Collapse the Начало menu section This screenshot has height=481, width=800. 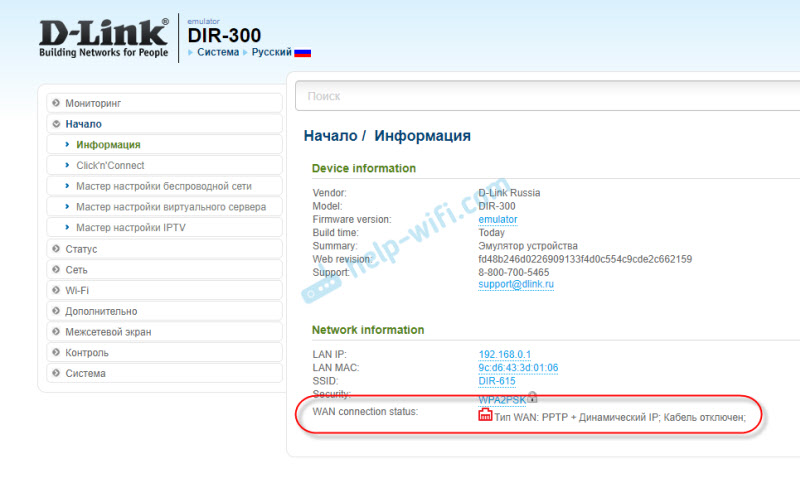[x=164, y=124]
